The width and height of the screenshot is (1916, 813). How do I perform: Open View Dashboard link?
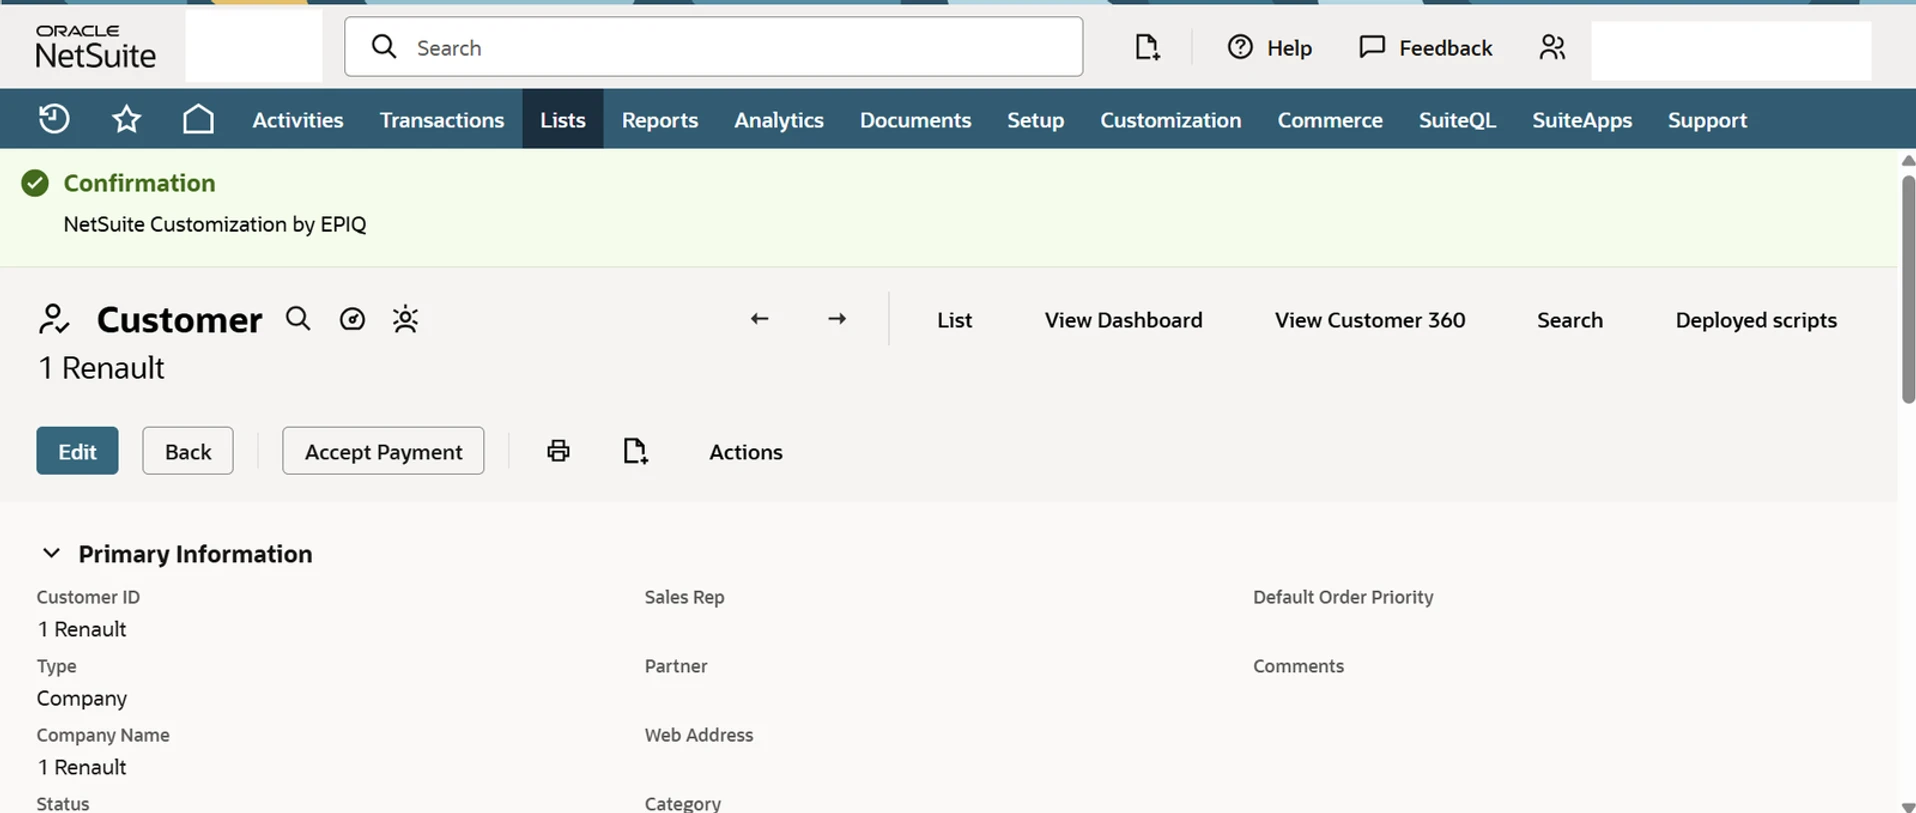click(1123, 320)
